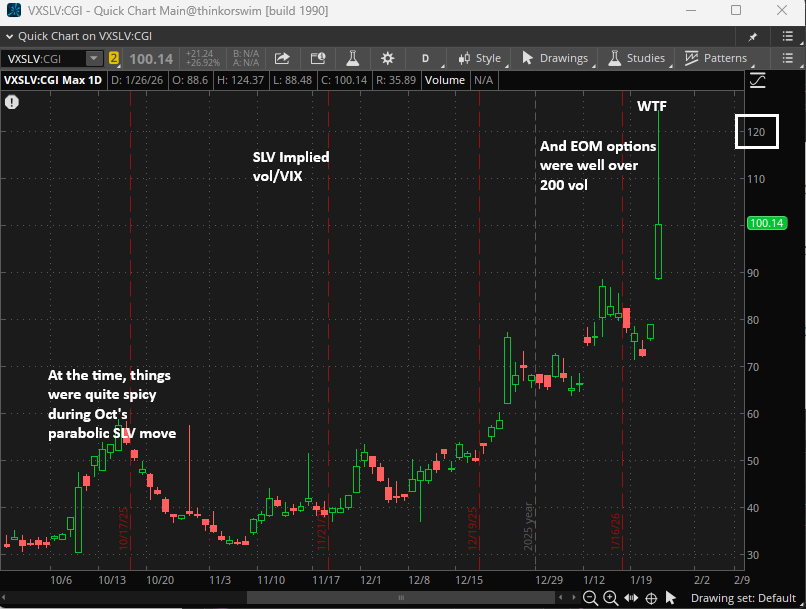Click the green 100.14 price bubble
This screenshot has height=609, width=806.
coord(766,223)
